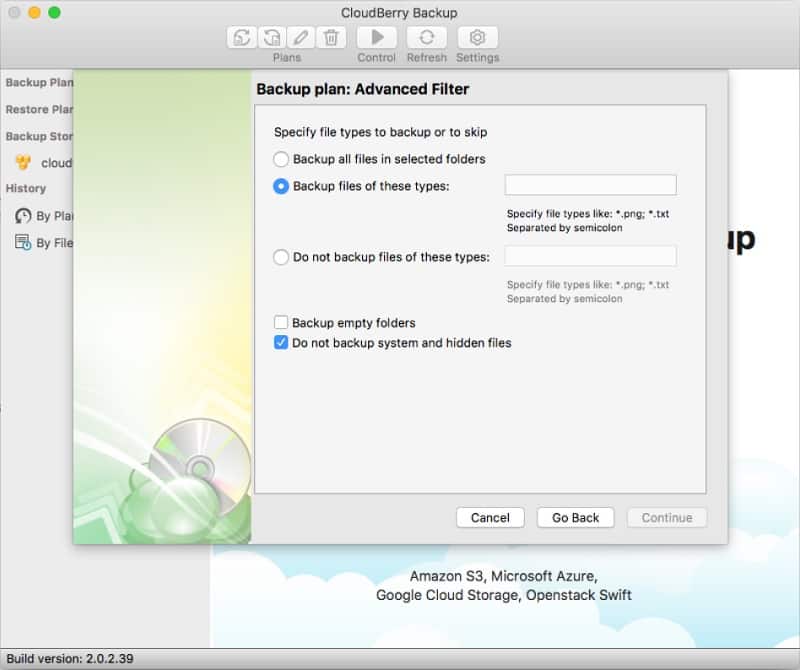Select Restore Plans in the sidebar
800x670 pixels.
pyautogui.click(x=39, y=110)
